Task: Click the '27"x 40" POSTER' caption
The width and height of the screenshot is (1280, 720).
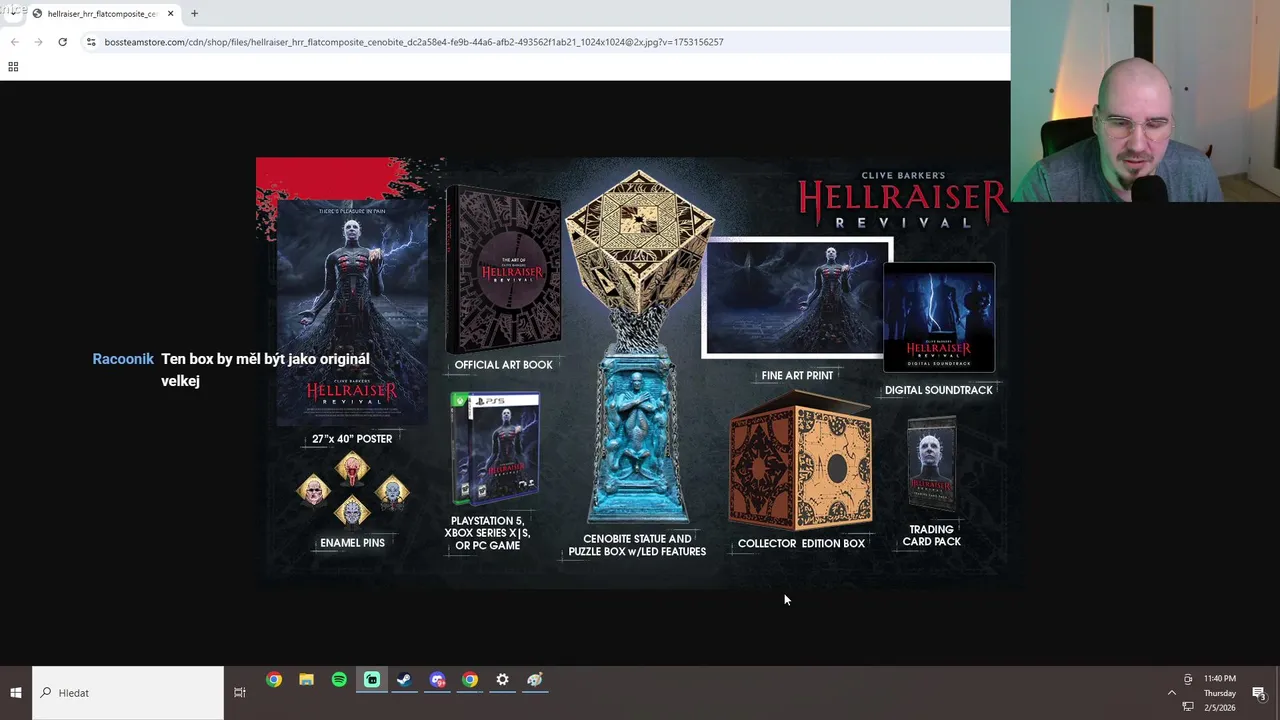Action: pos(351,439)
